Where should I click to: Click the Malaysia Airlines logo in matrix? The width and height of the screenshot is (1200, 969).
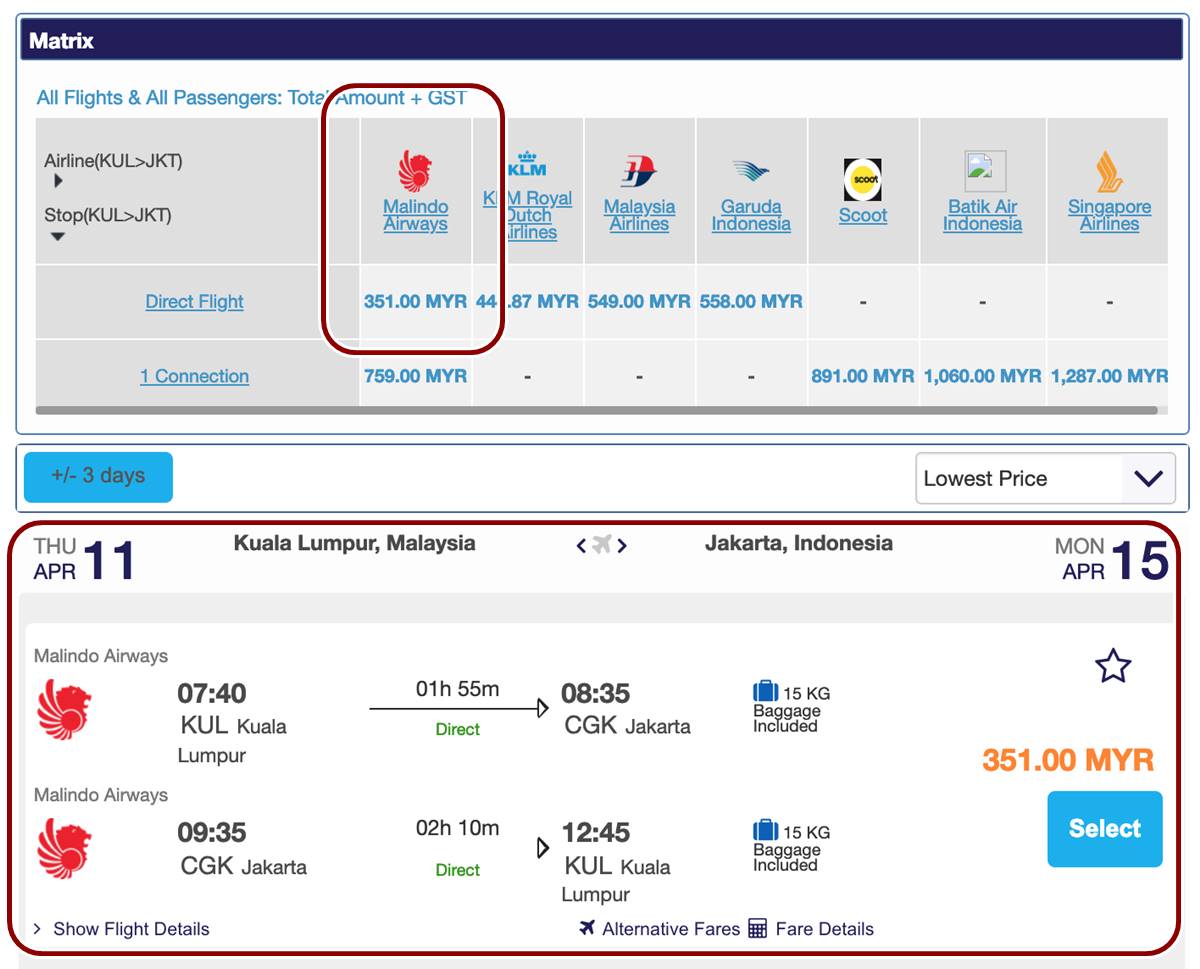[x=638, y=172]
